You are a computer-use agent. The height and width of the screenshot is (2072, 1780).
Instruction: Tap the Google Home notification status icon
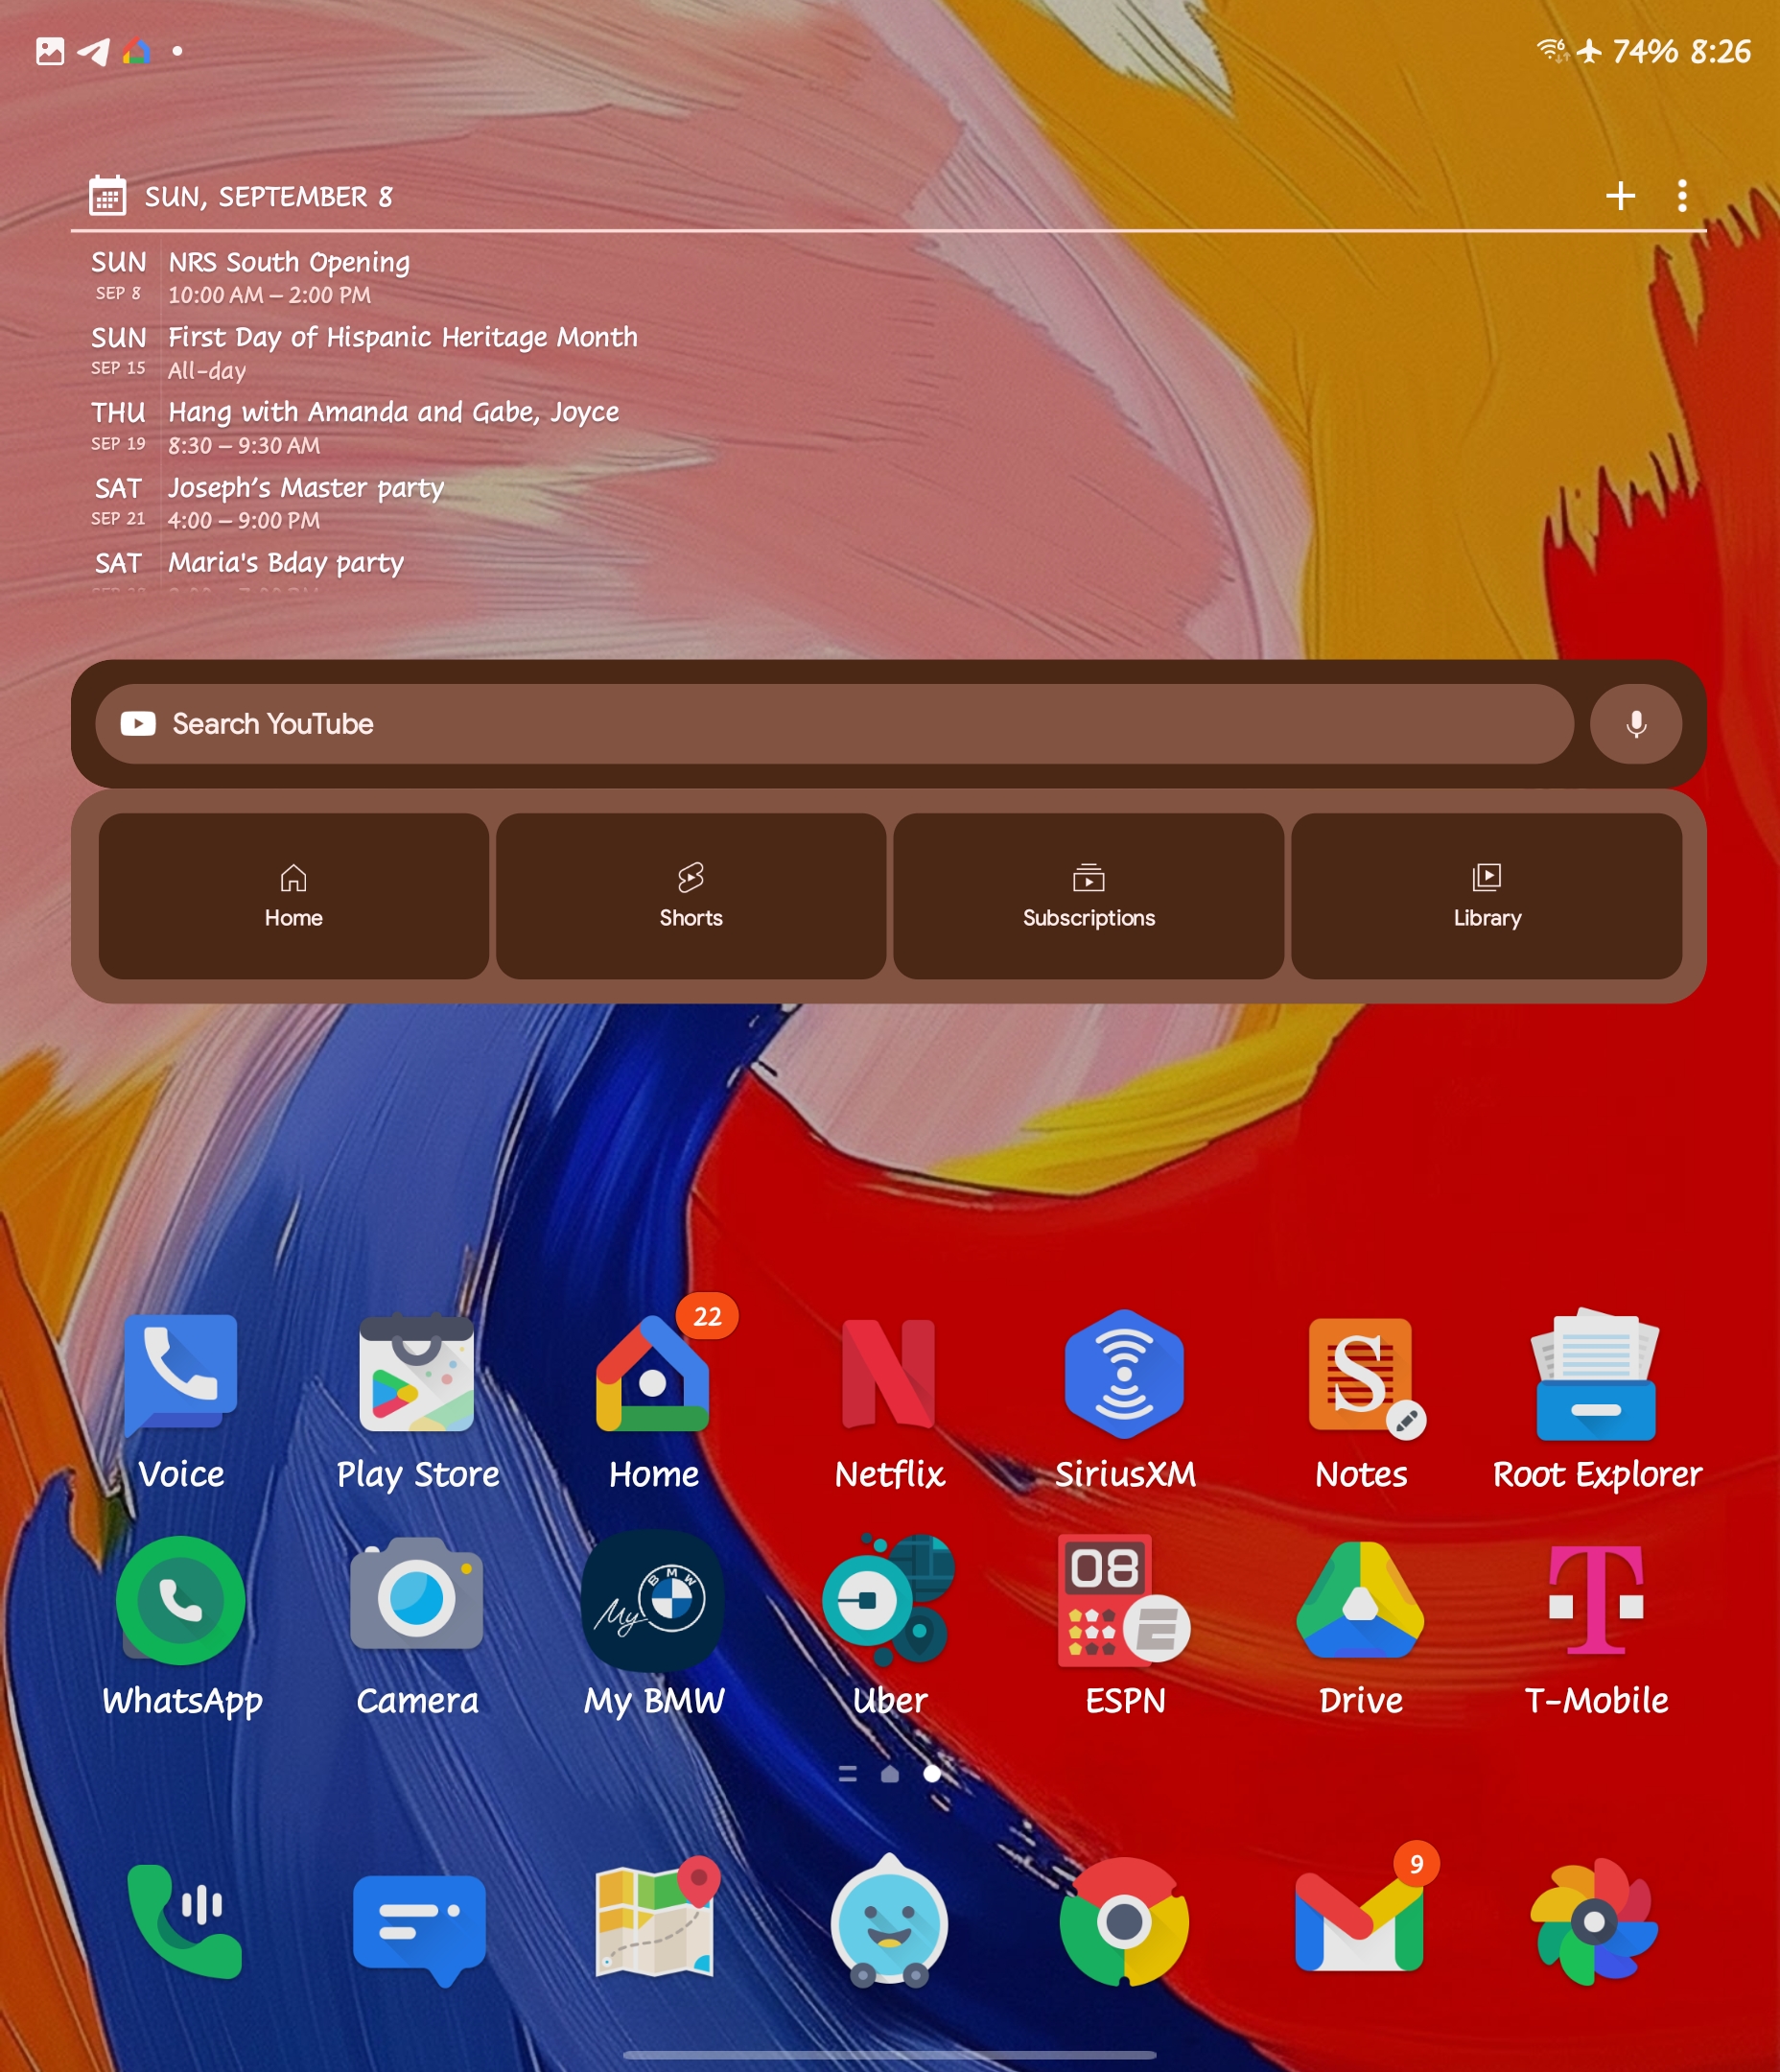(137, 51)
